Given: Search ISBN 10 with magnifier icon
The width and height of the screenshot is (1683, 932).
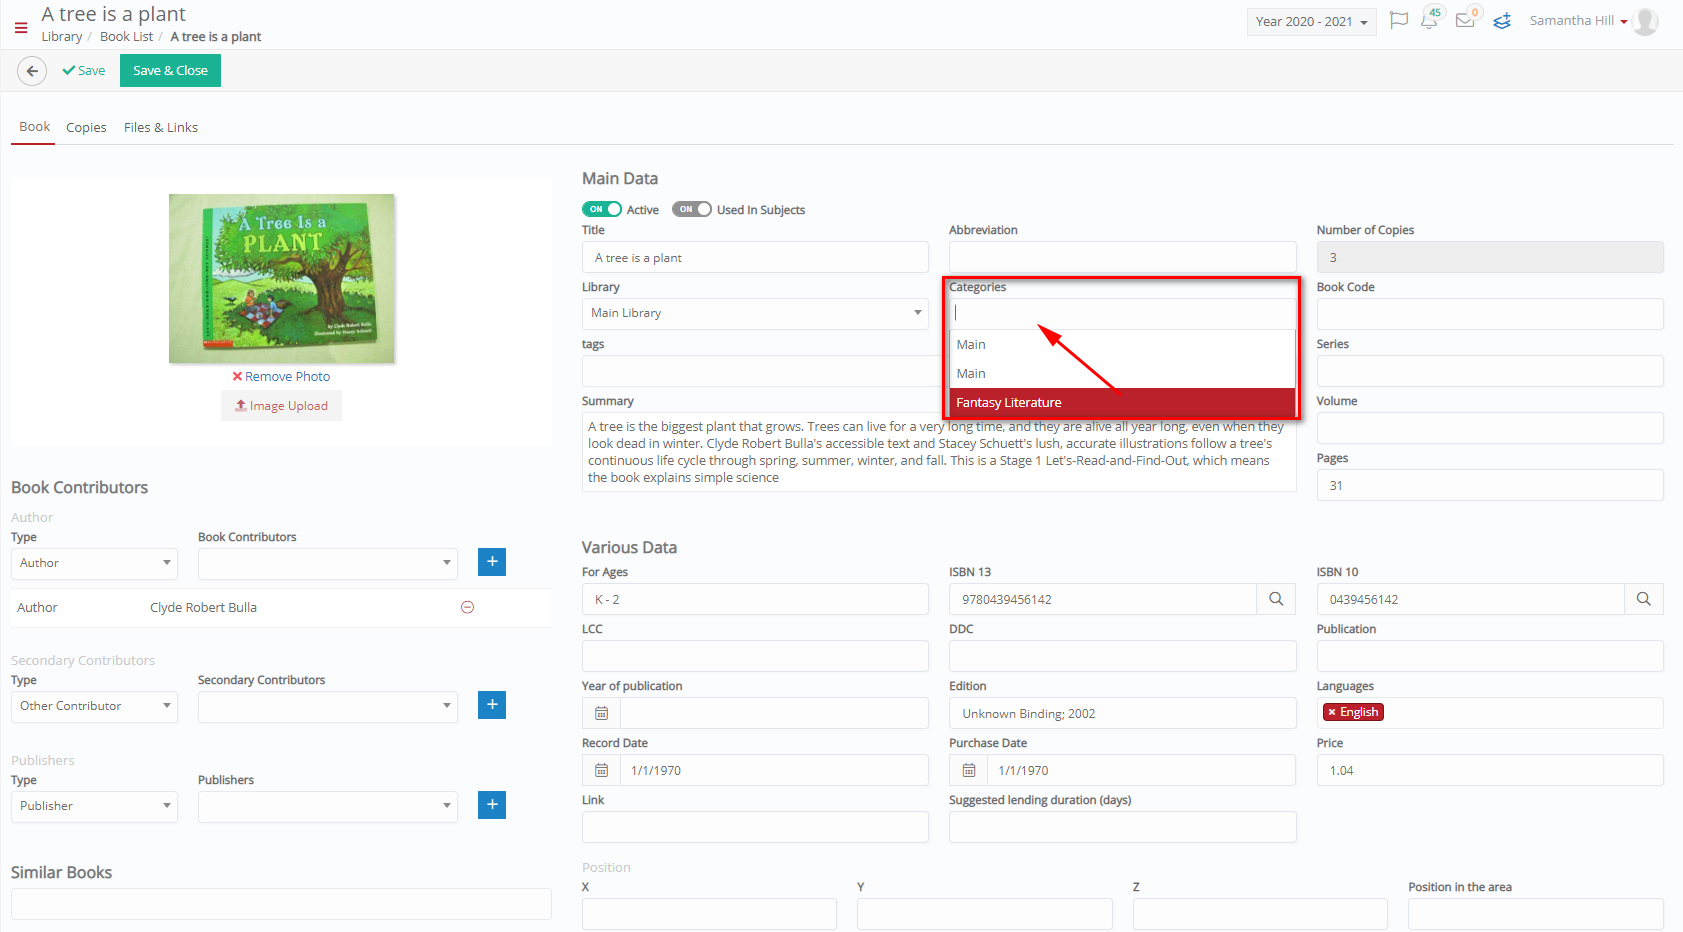Looking at the screenshot, I should 1644,599.
